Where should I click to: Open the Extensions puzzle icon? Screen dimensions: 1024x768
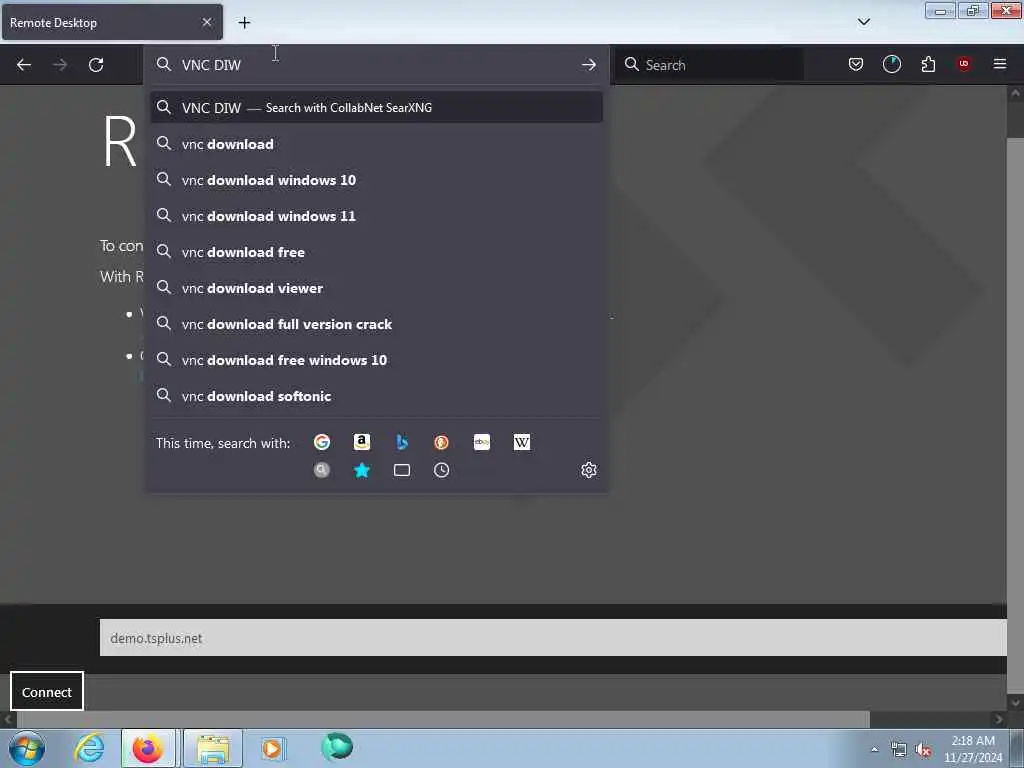coord(928,64)
